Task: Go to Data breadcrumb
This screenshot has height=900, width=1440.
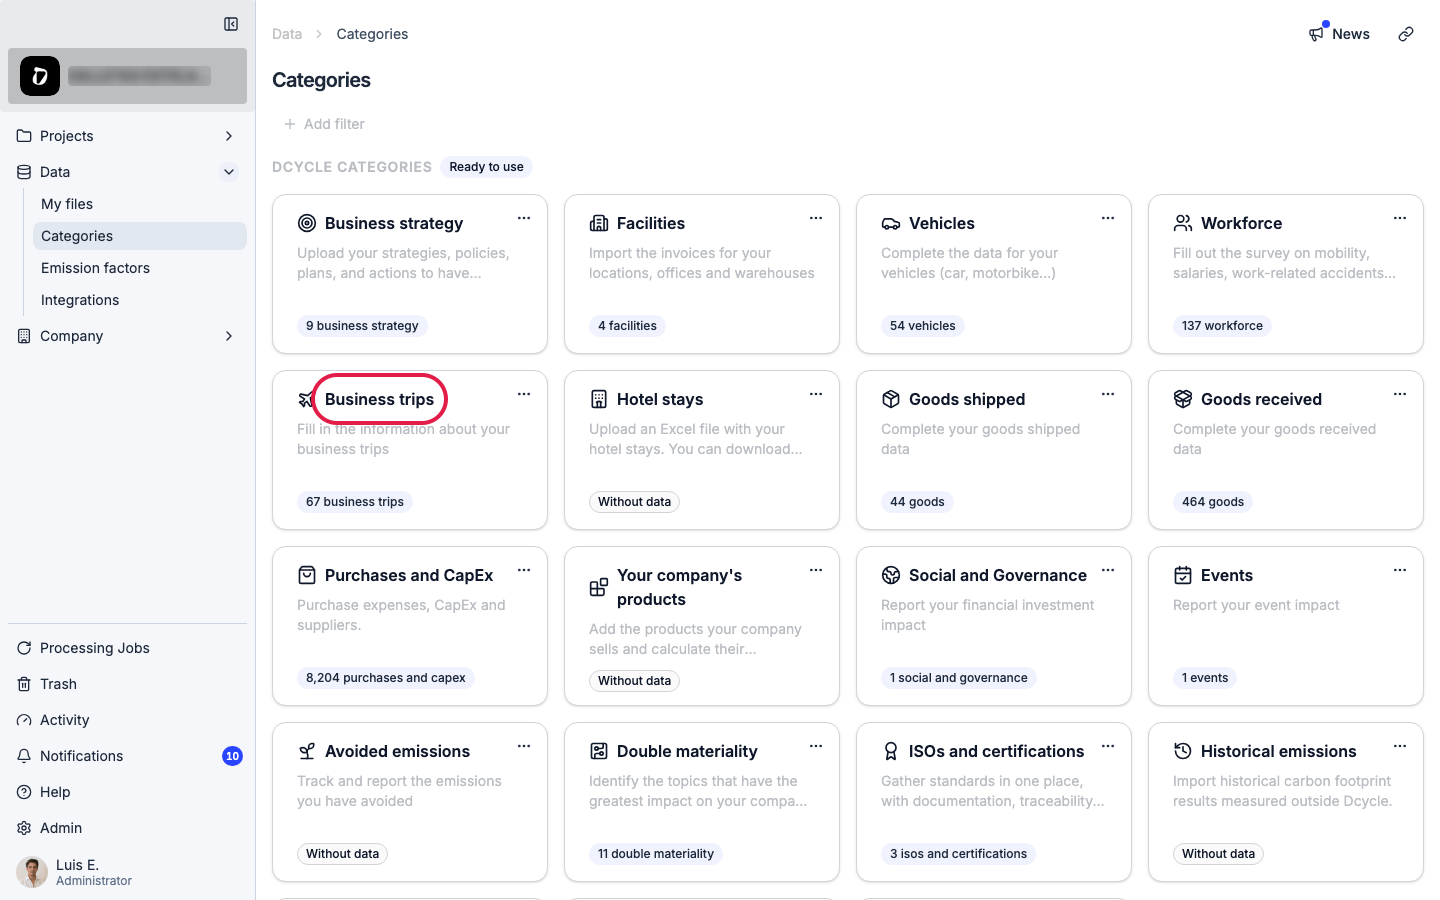Action: [287, 34]
